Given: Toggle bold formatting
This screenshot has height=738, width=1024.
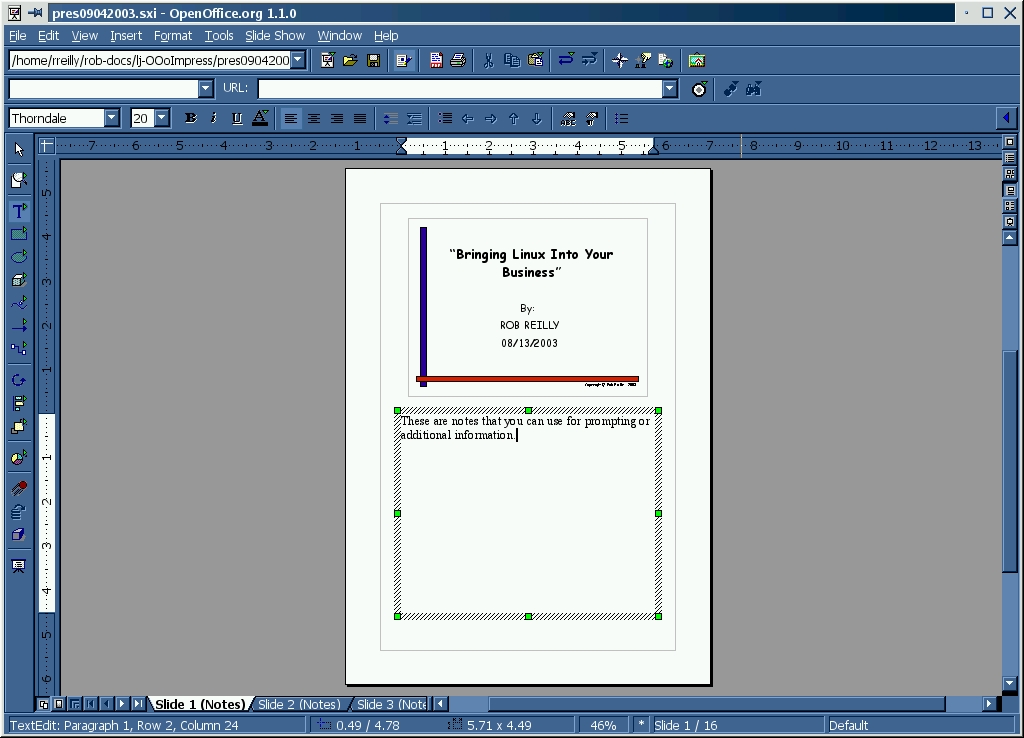Looking at the screenshot, I should 190,118.
